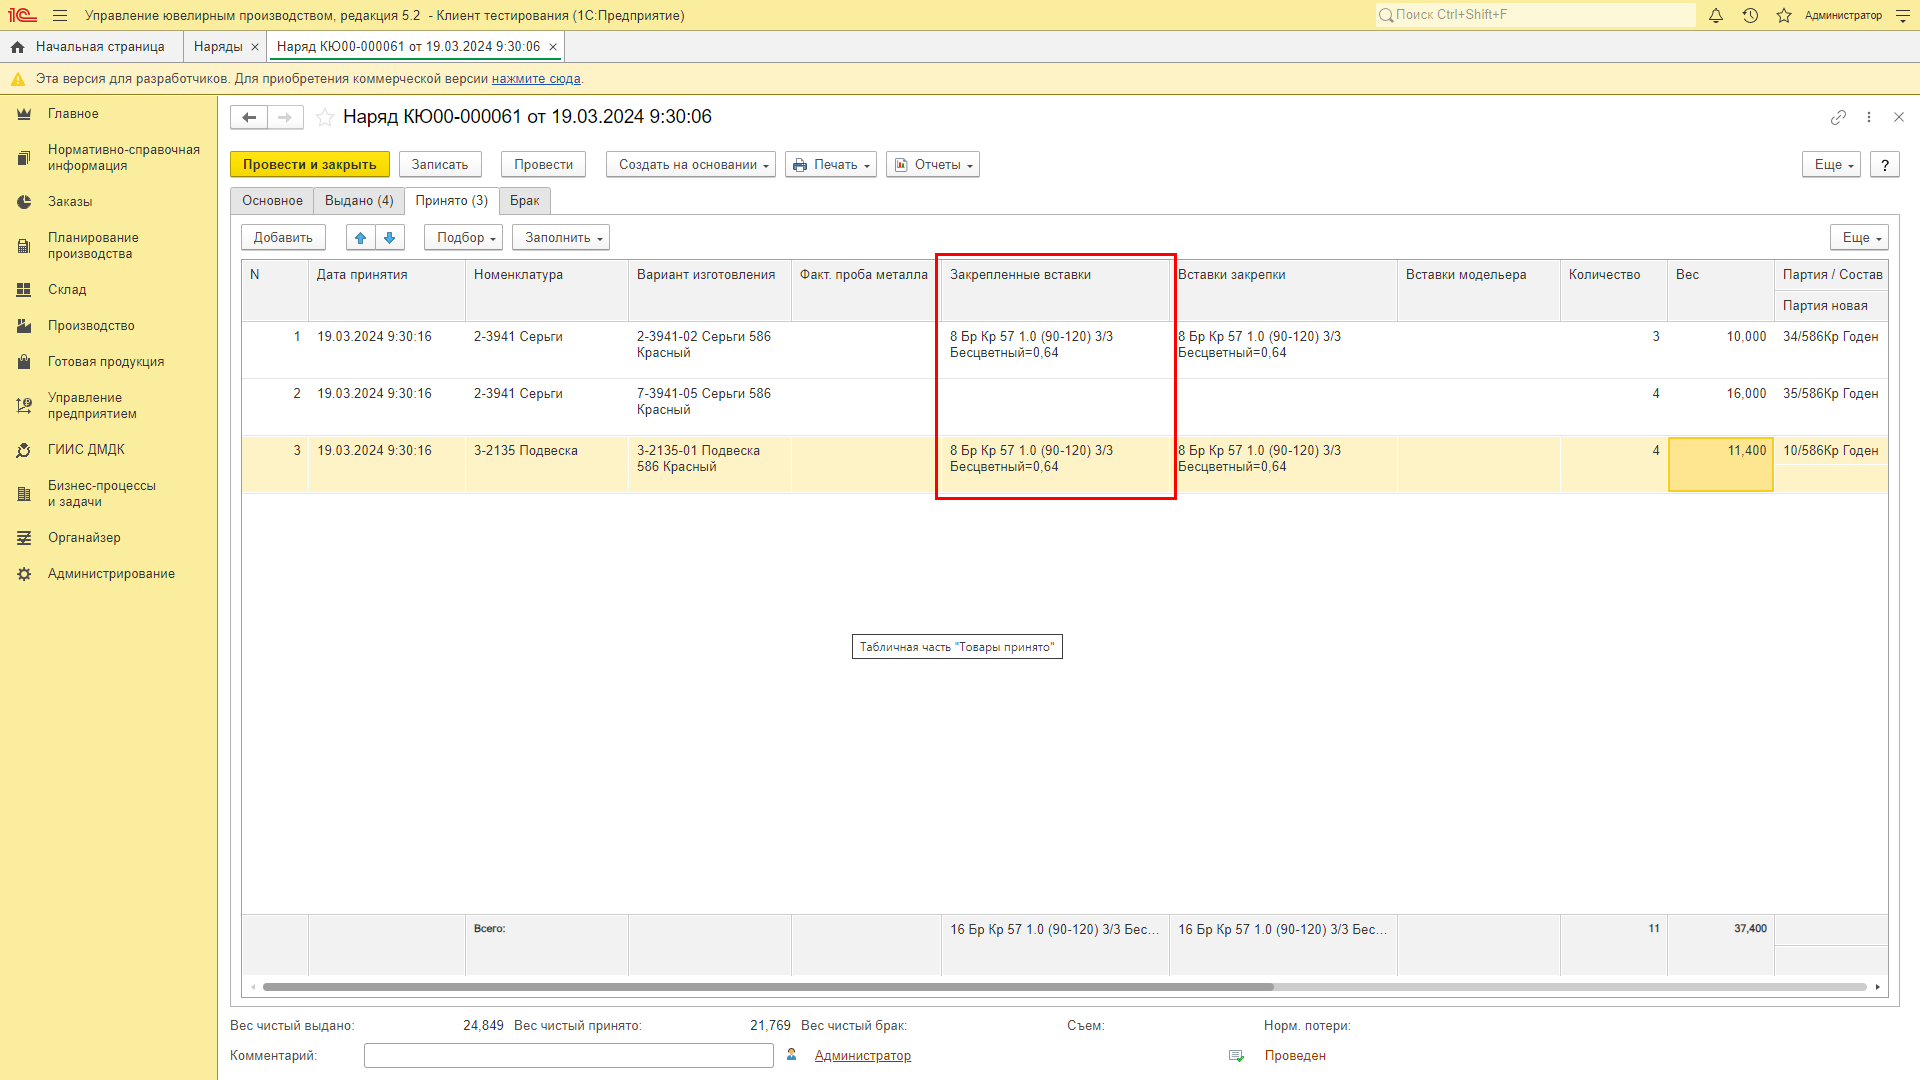Open the 1C main menu hamburger icon
1920x1080 pixels.
[60, 15]
